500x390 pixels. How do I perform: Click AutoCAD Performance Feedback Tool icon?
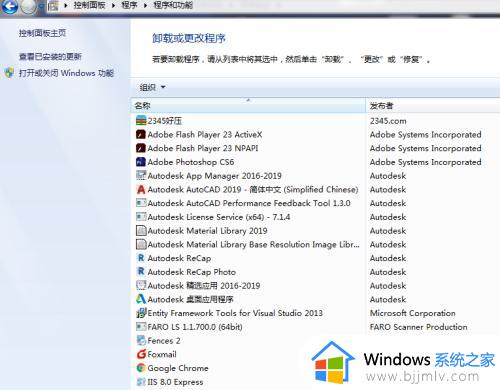tap(141, 203)
